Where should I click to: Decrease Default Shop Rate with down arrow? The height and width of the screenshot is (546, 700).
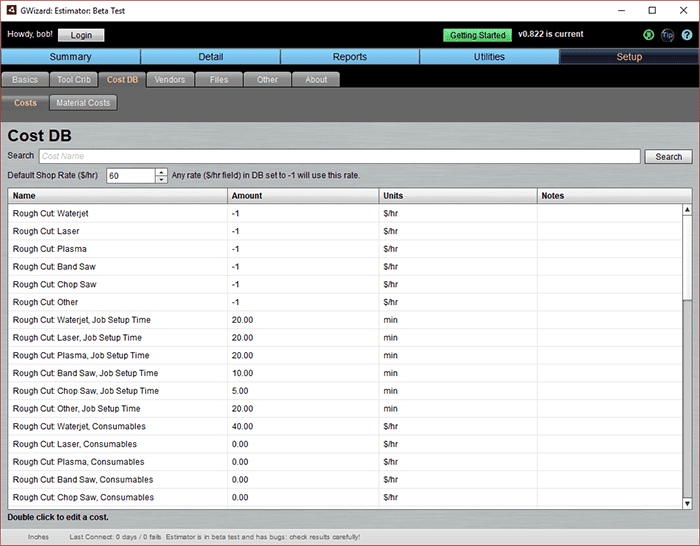coord(161,179)
